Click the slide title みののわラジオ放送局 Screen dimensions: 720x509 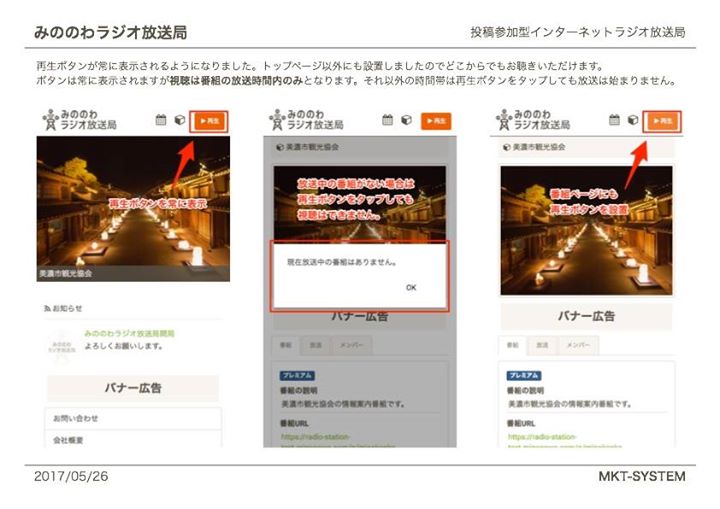(111, 32)
